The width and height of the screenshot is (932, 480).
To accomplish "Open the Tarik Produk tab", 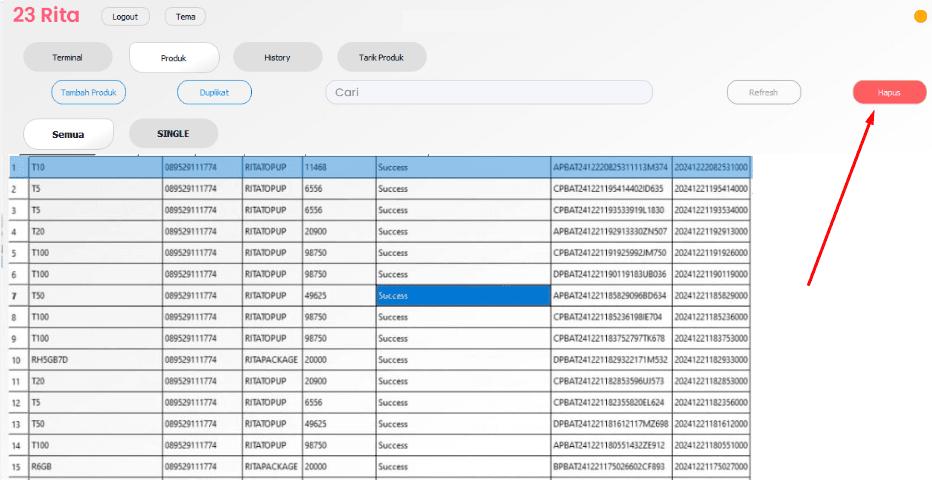I will tap(381, 57).
